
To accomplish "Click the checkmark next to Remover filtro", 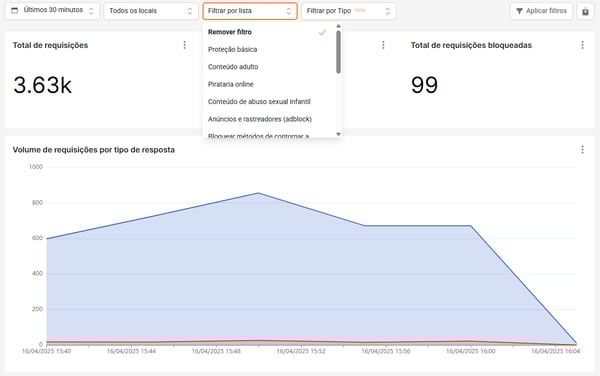I will click(x=322, y=33).
